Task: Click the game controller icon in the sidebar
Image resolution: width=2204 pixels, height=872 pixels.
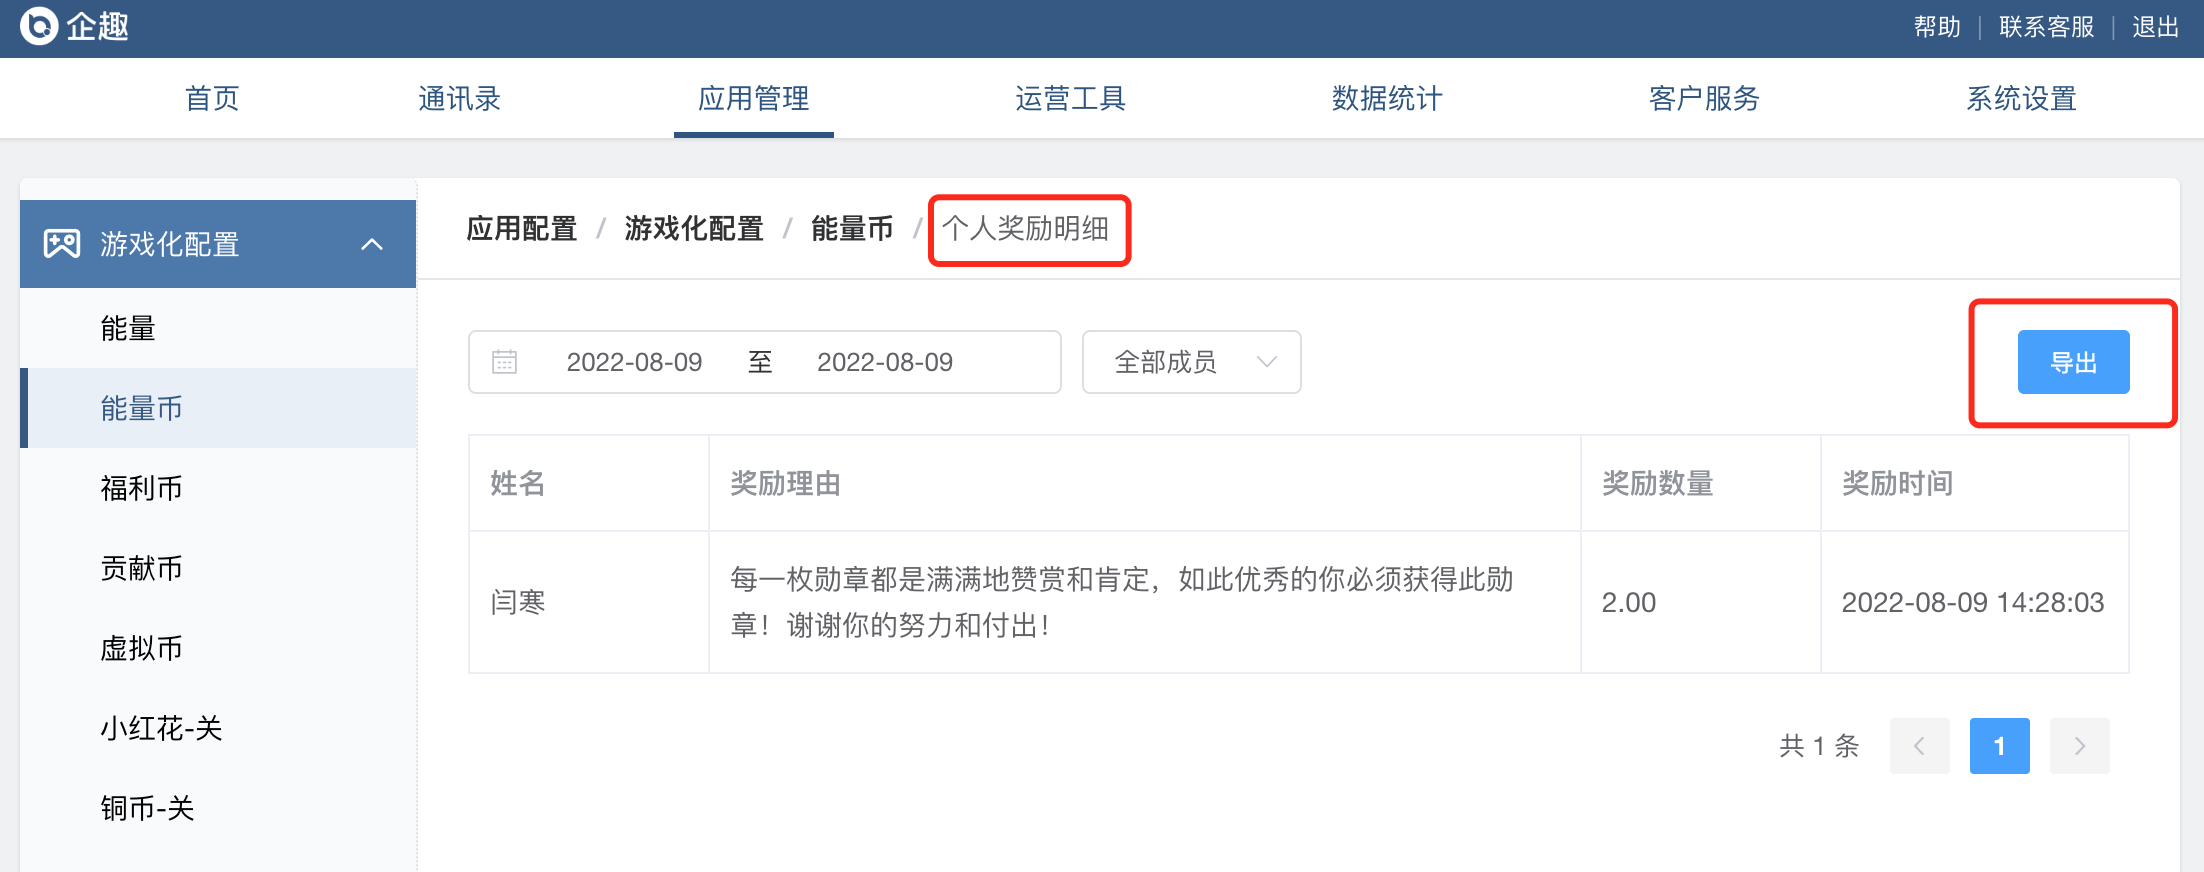Action: (x=62, y=244)
